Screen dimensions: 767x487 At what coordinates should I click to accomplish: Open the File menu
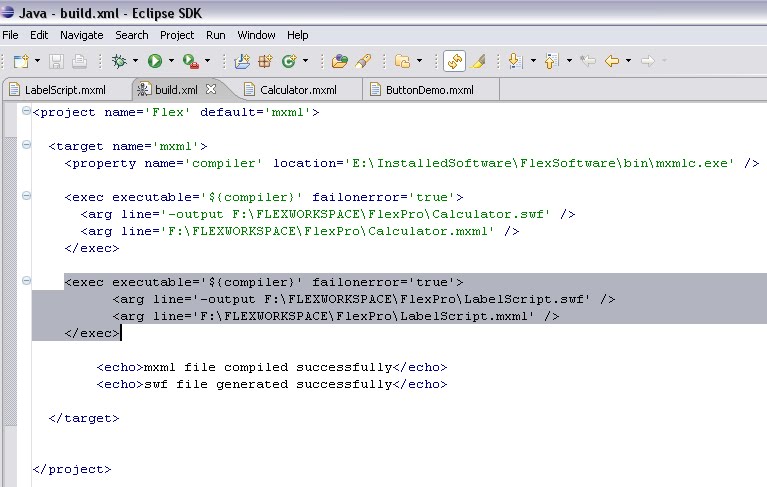[x=10, y=35]
